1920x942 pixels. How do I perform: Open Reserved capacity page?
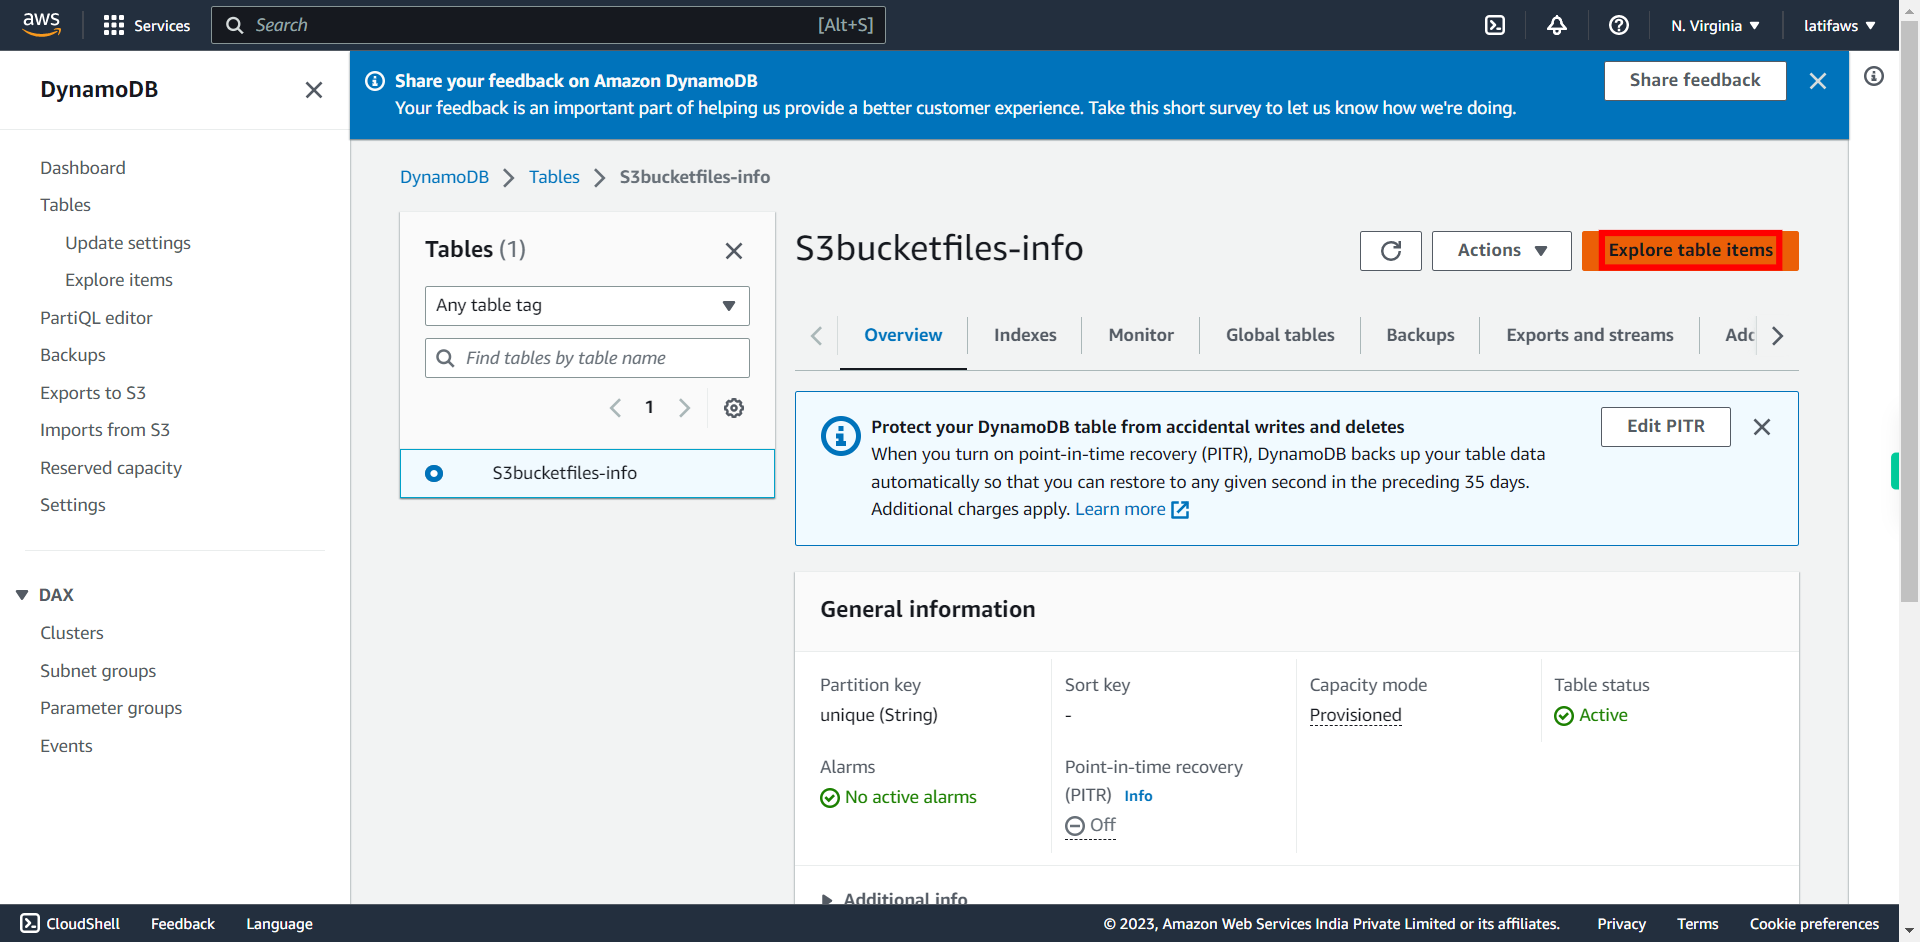coord(111,468)
